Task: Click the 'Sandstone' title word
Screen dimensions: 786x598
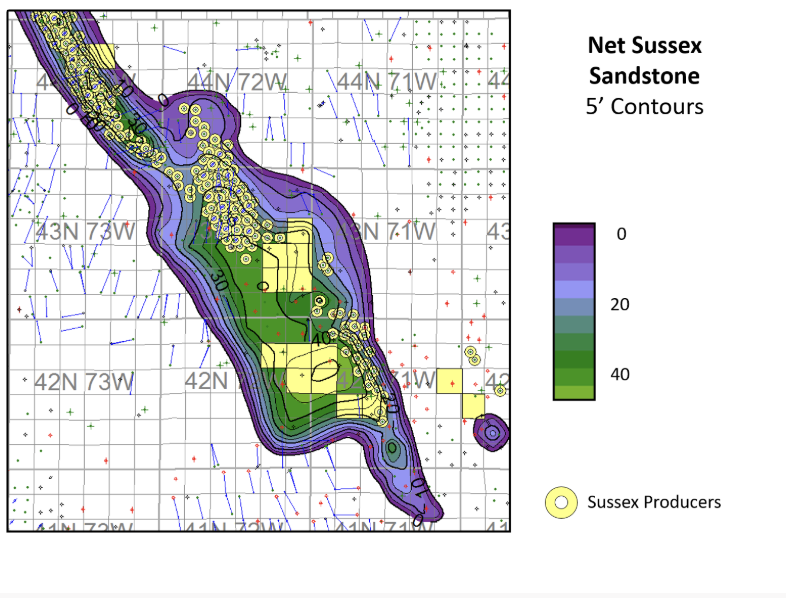Action: (x=644, y=76)
